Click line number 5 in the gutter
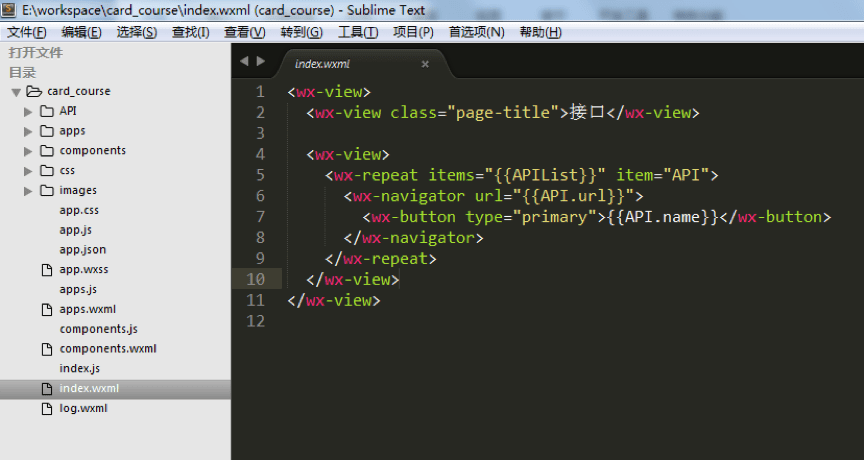This screenshot has height=460, width=864. pos(260,176)
